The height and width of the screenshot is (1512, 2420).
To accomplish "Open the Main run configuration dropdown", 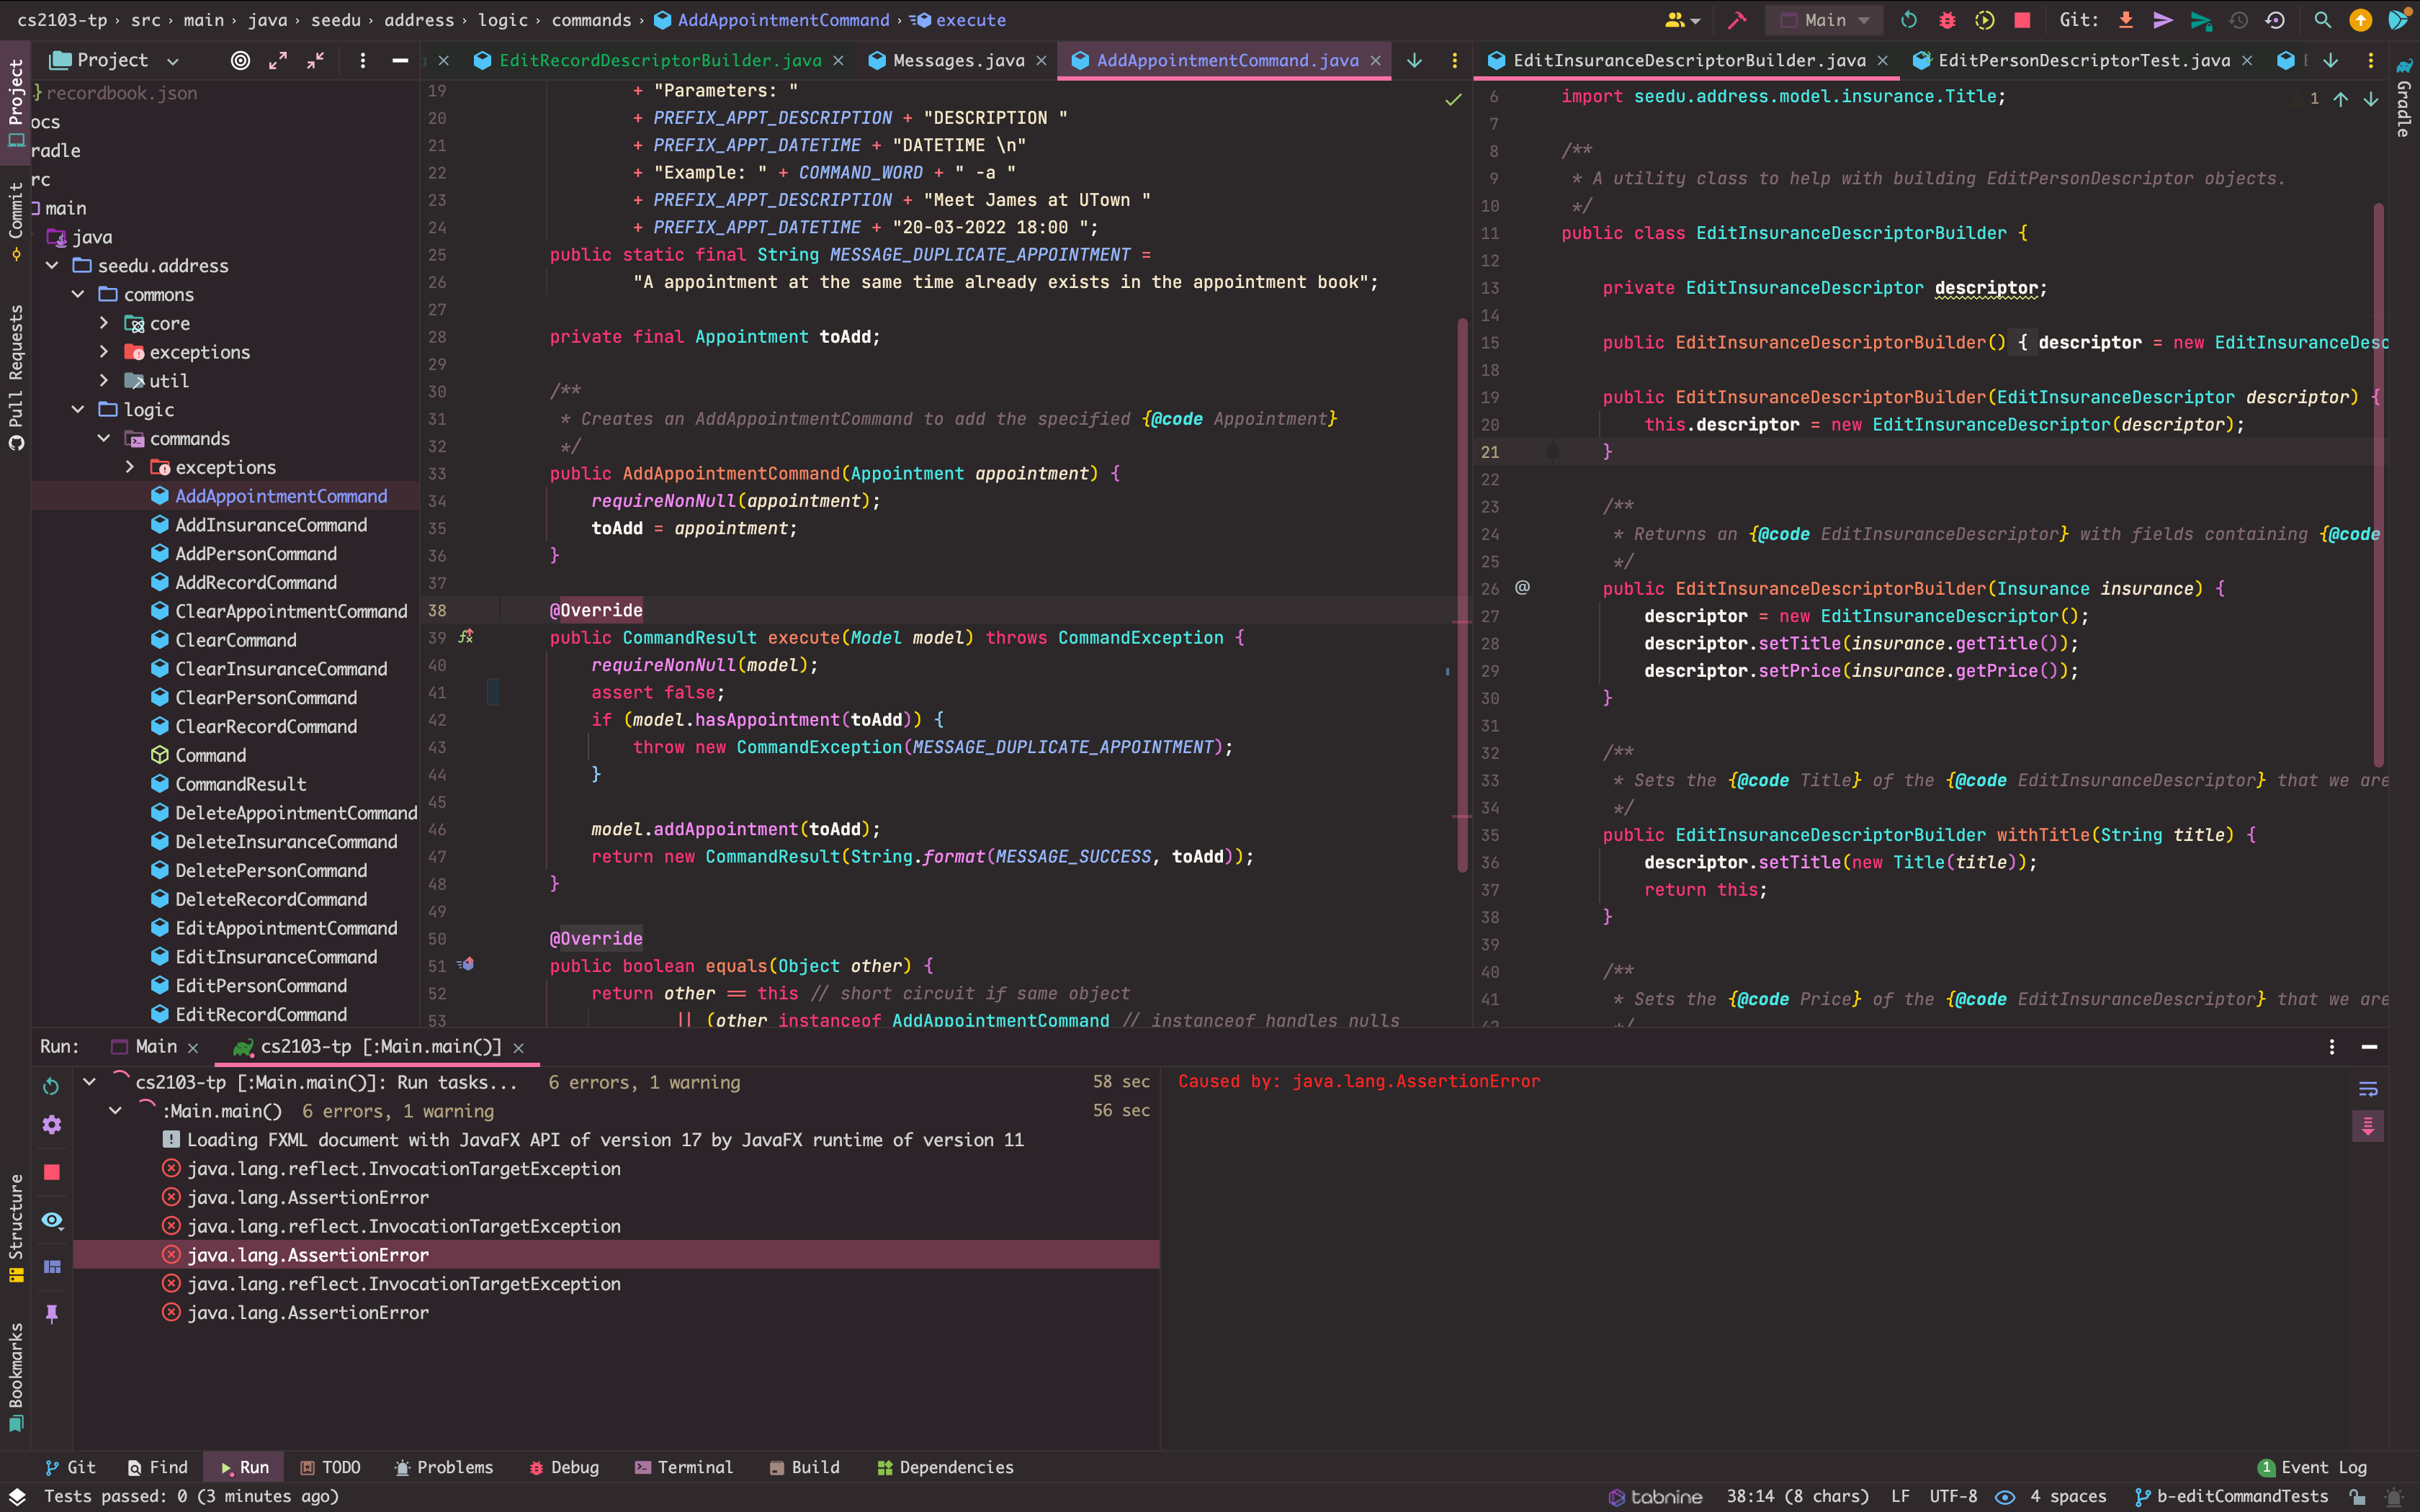I will 1826,20.
